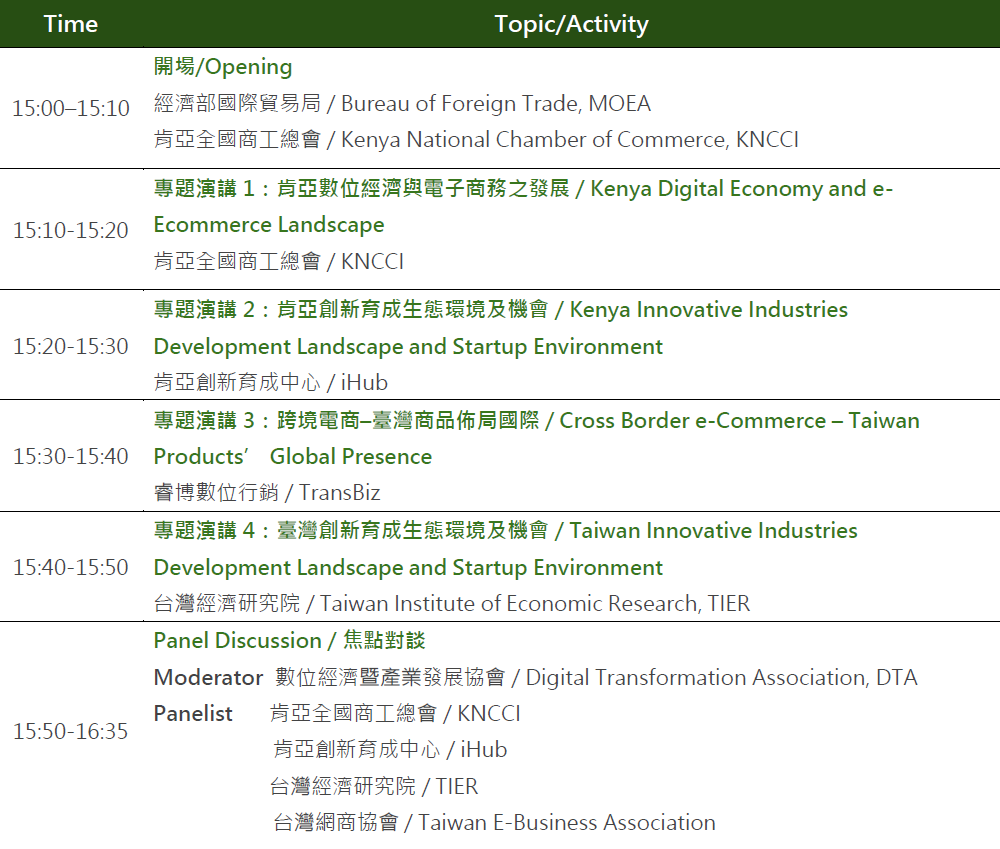Image resolution: width=1000 pixels, height=849 pixels.
Task: Click 肯亞創新育成中心 / iHub speaker under talk 2
Action: coord(270,383)
